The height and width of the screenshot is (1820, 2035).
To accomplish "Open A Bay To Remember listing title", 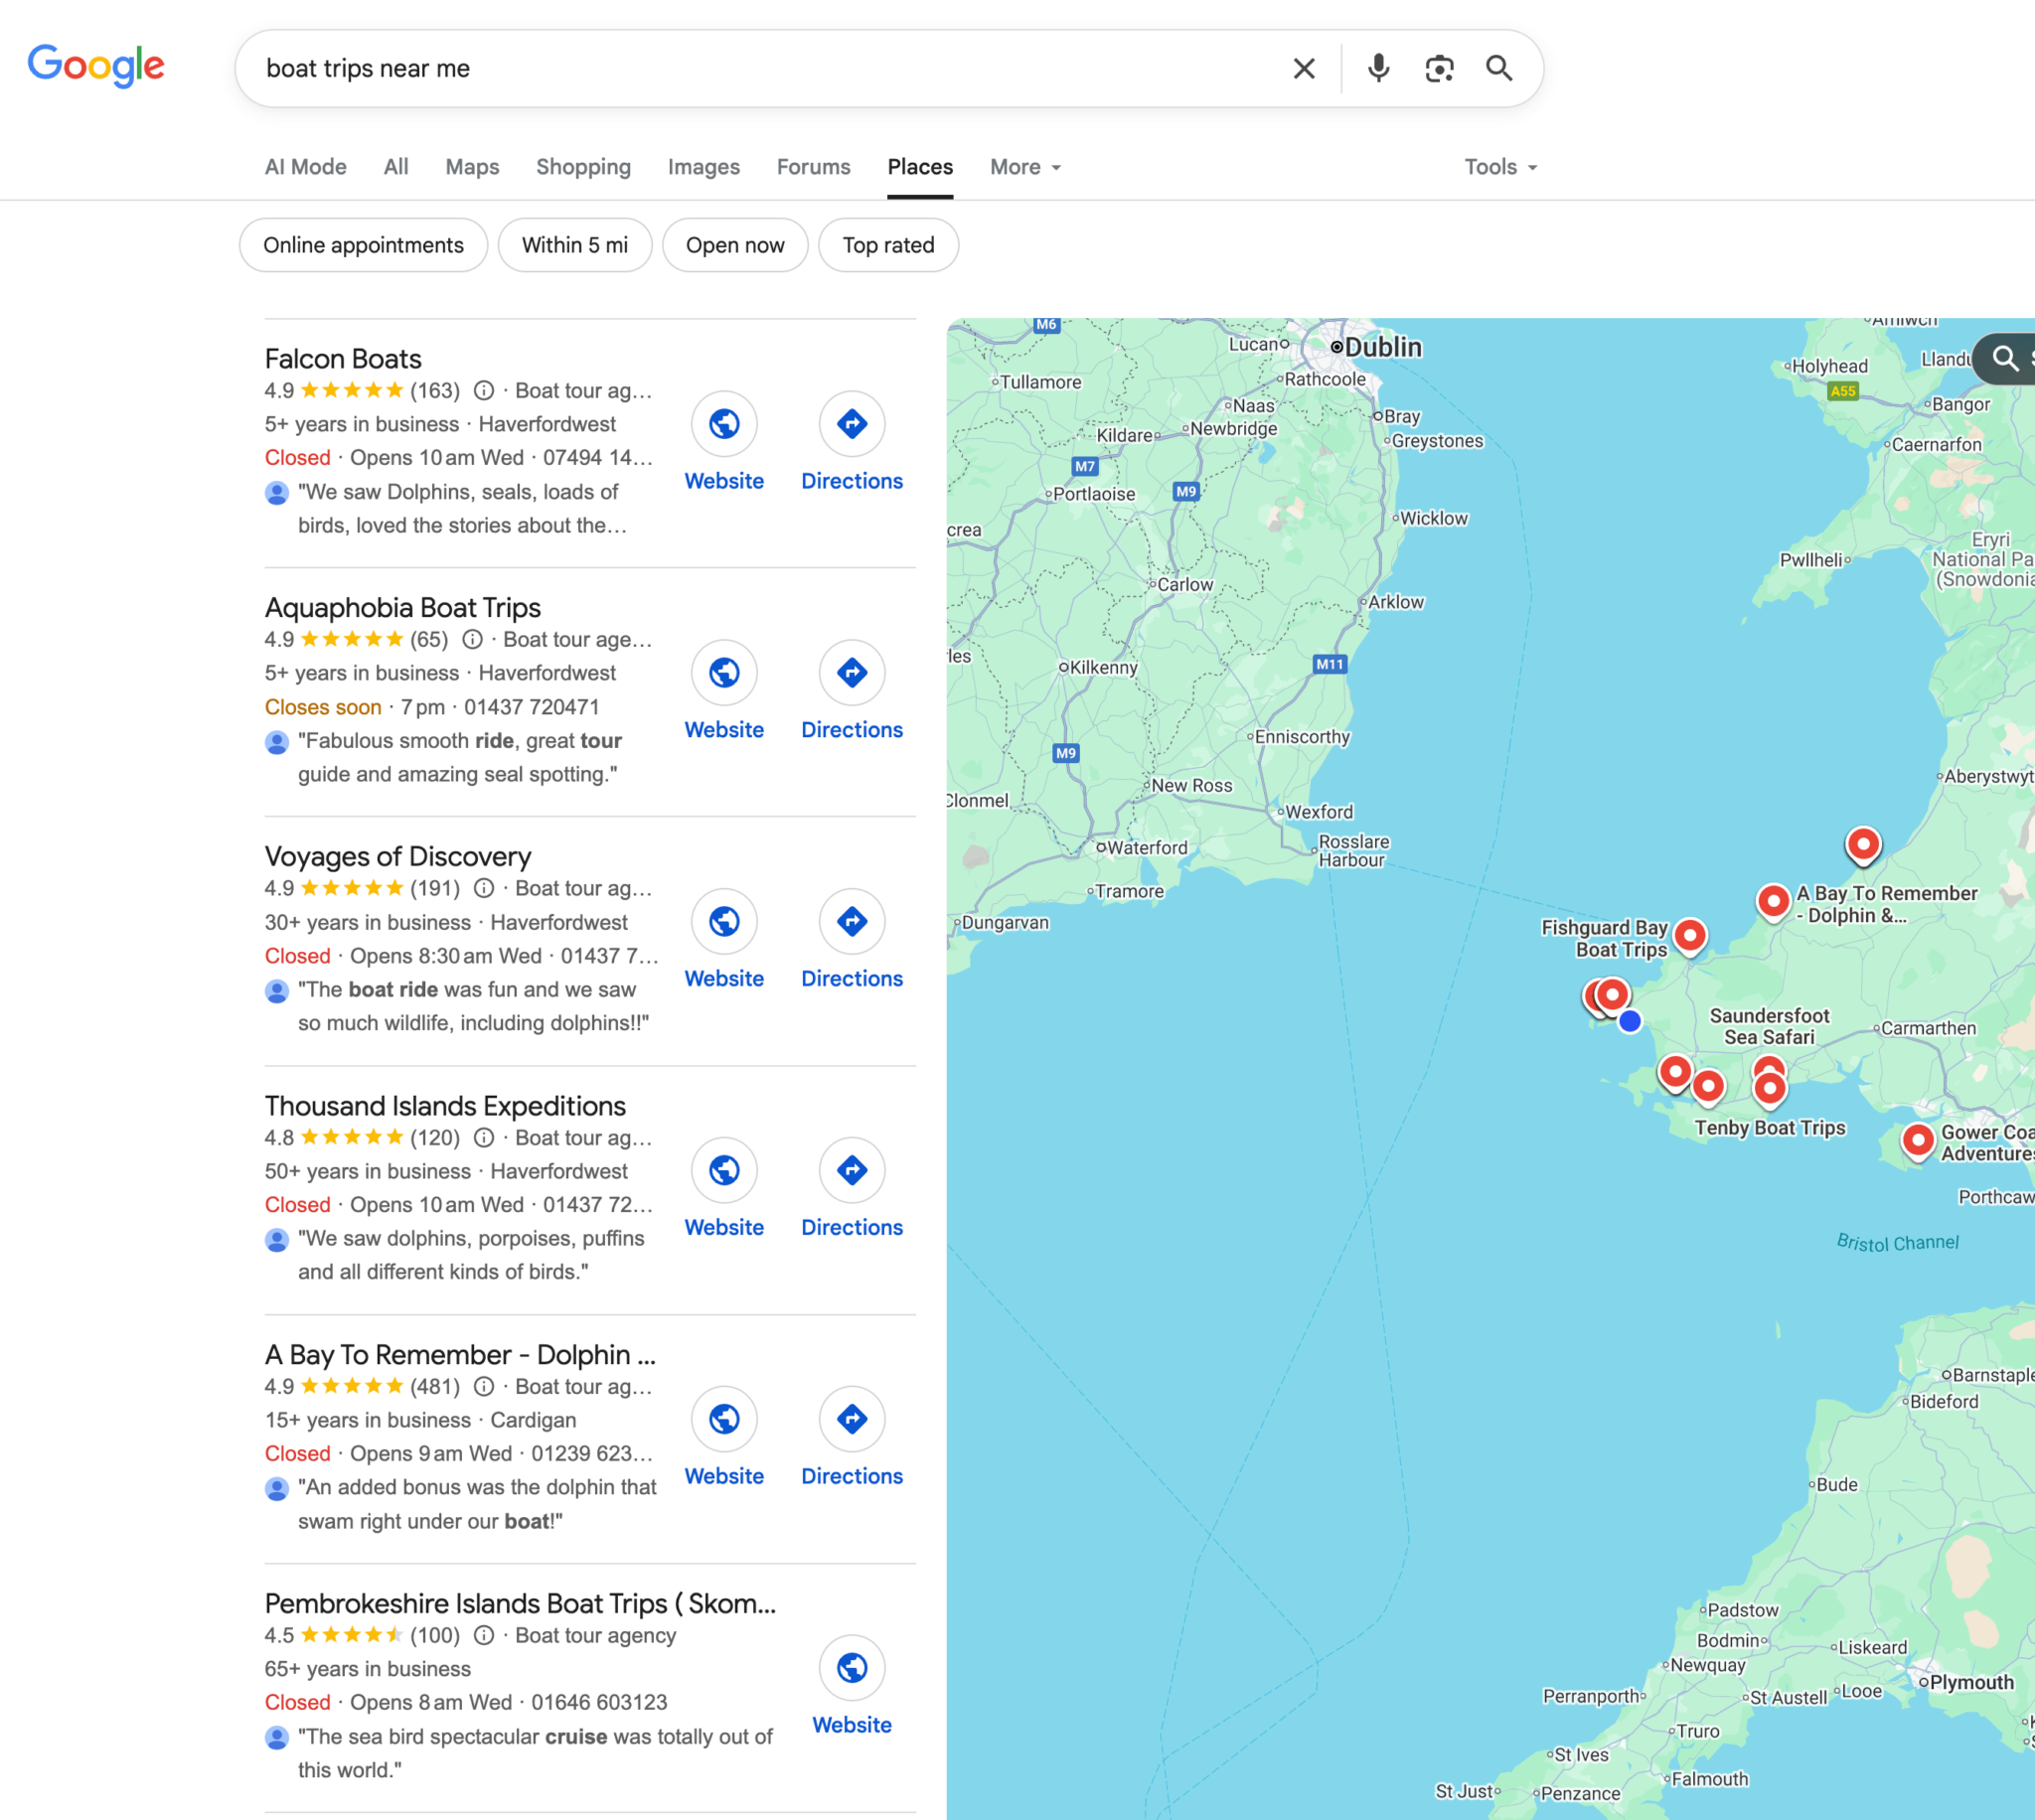I will (460, 1355).
